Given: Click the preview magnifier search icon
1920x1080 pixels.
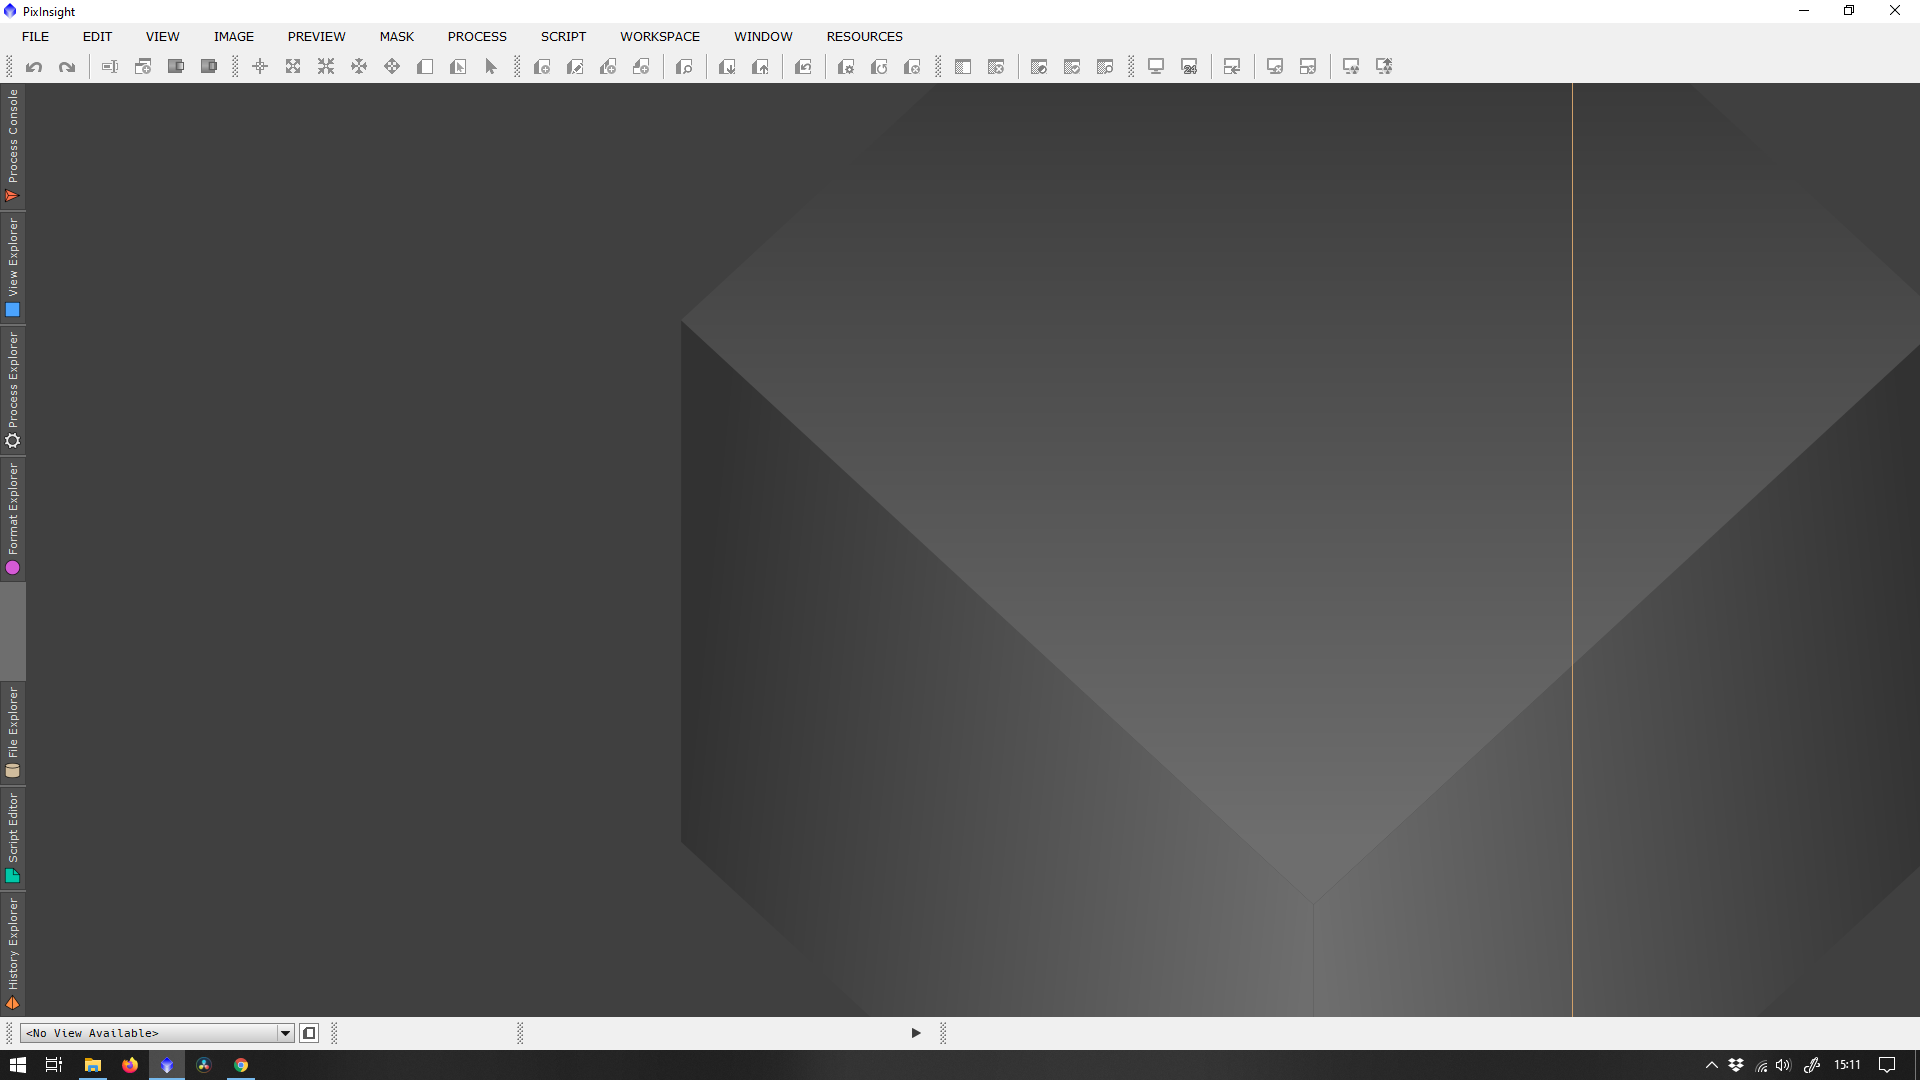Looking at the screenshot, I should (x=684, y=67).
